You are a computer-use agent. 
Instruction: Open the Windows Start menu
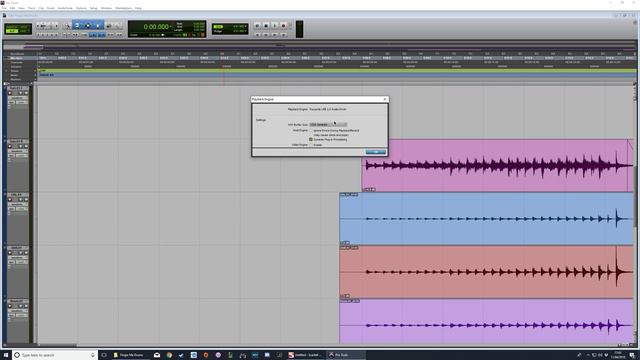(x=6, y=355)
